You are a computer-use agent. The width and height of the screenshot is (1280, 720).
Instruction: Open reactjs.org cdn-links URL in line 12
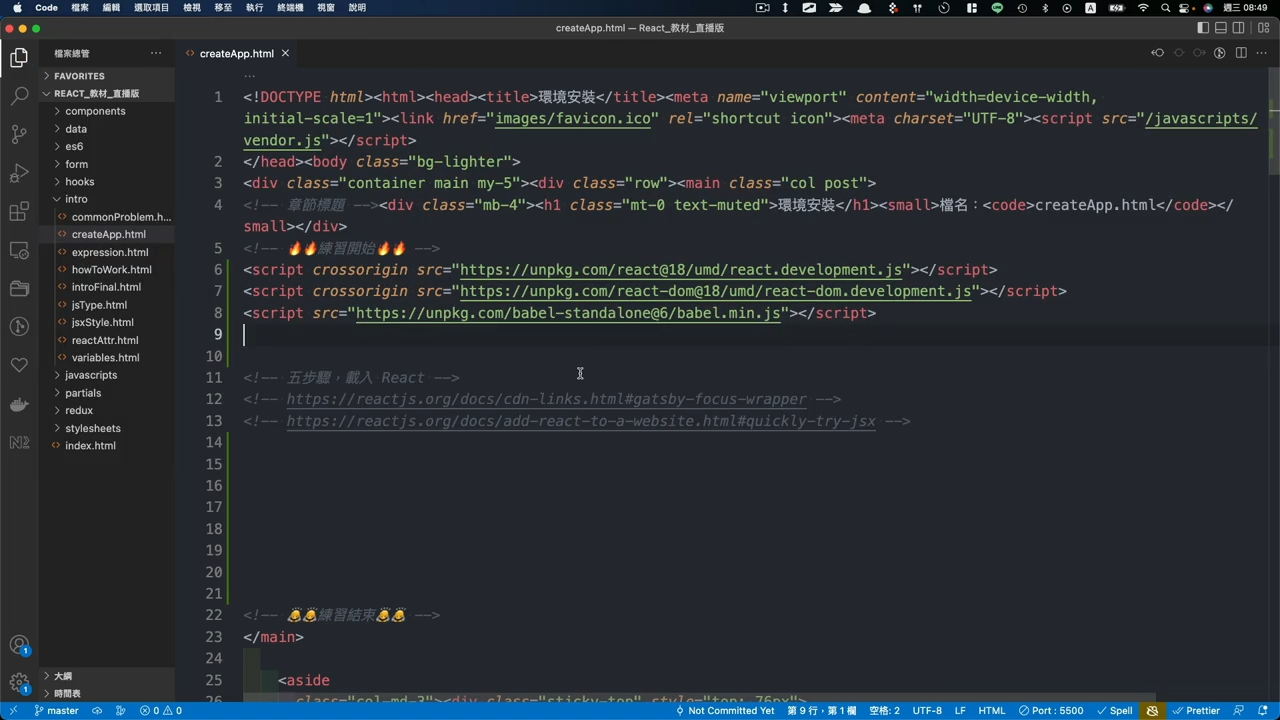pos(546,399)
